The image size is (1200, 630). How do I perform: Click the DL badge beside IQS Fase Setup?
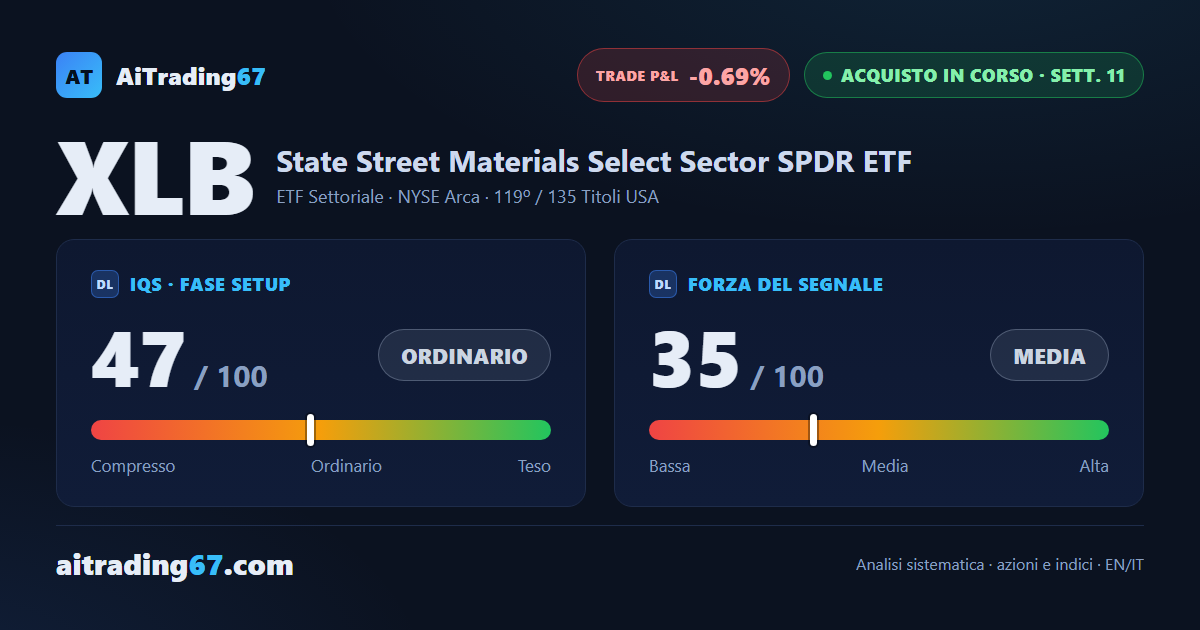coord(105,285)
